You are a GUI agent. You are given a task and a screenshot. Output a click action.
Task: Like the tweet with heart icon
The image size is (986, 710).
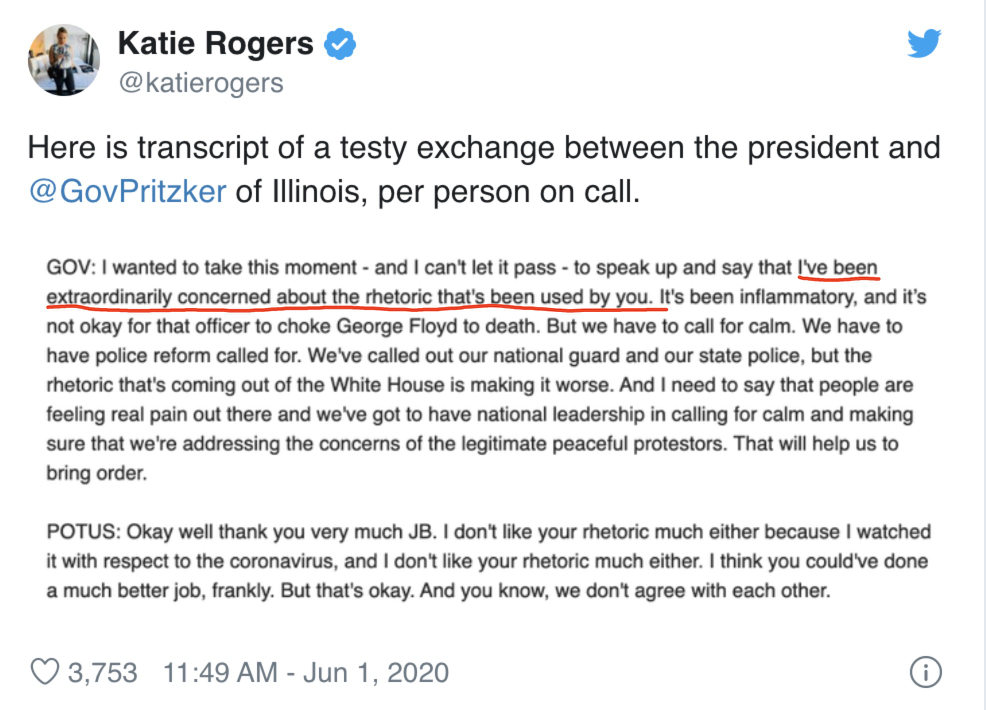[45, 672]
